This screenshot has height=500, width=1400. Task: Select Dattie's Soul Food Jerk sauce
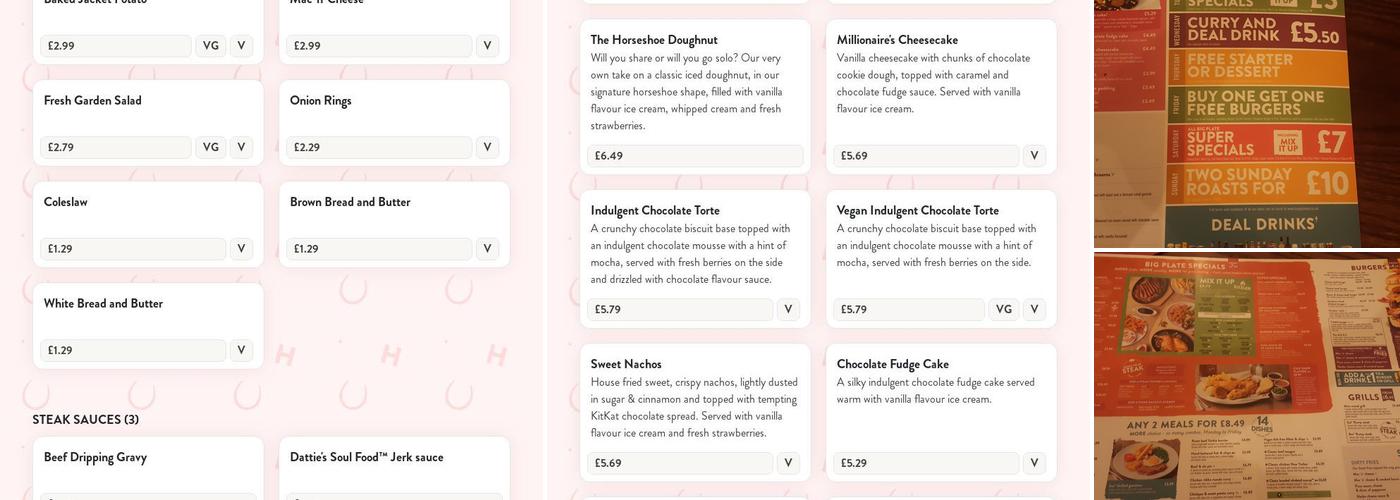point(366,457)
